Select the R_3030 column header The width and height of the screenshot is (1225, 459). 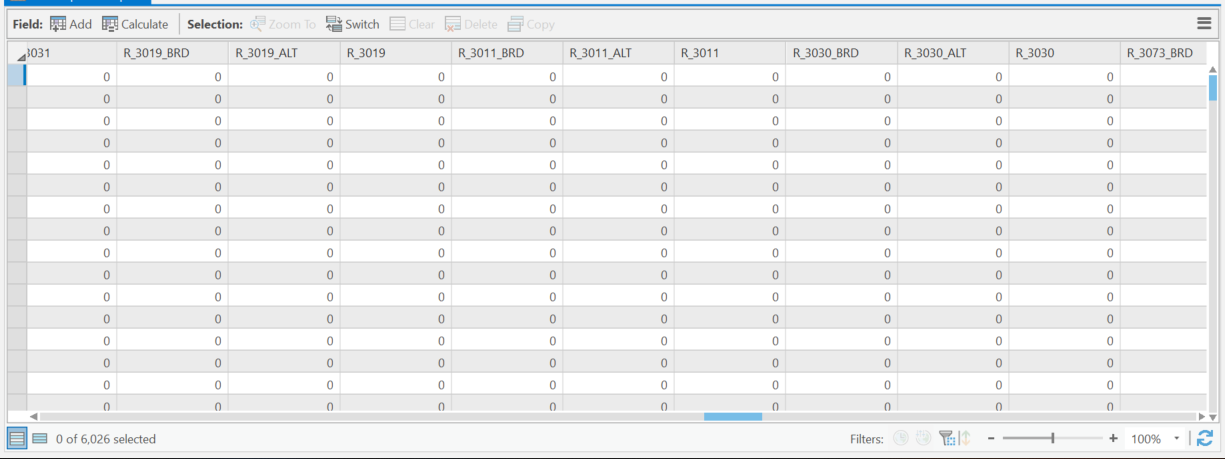1065,53
